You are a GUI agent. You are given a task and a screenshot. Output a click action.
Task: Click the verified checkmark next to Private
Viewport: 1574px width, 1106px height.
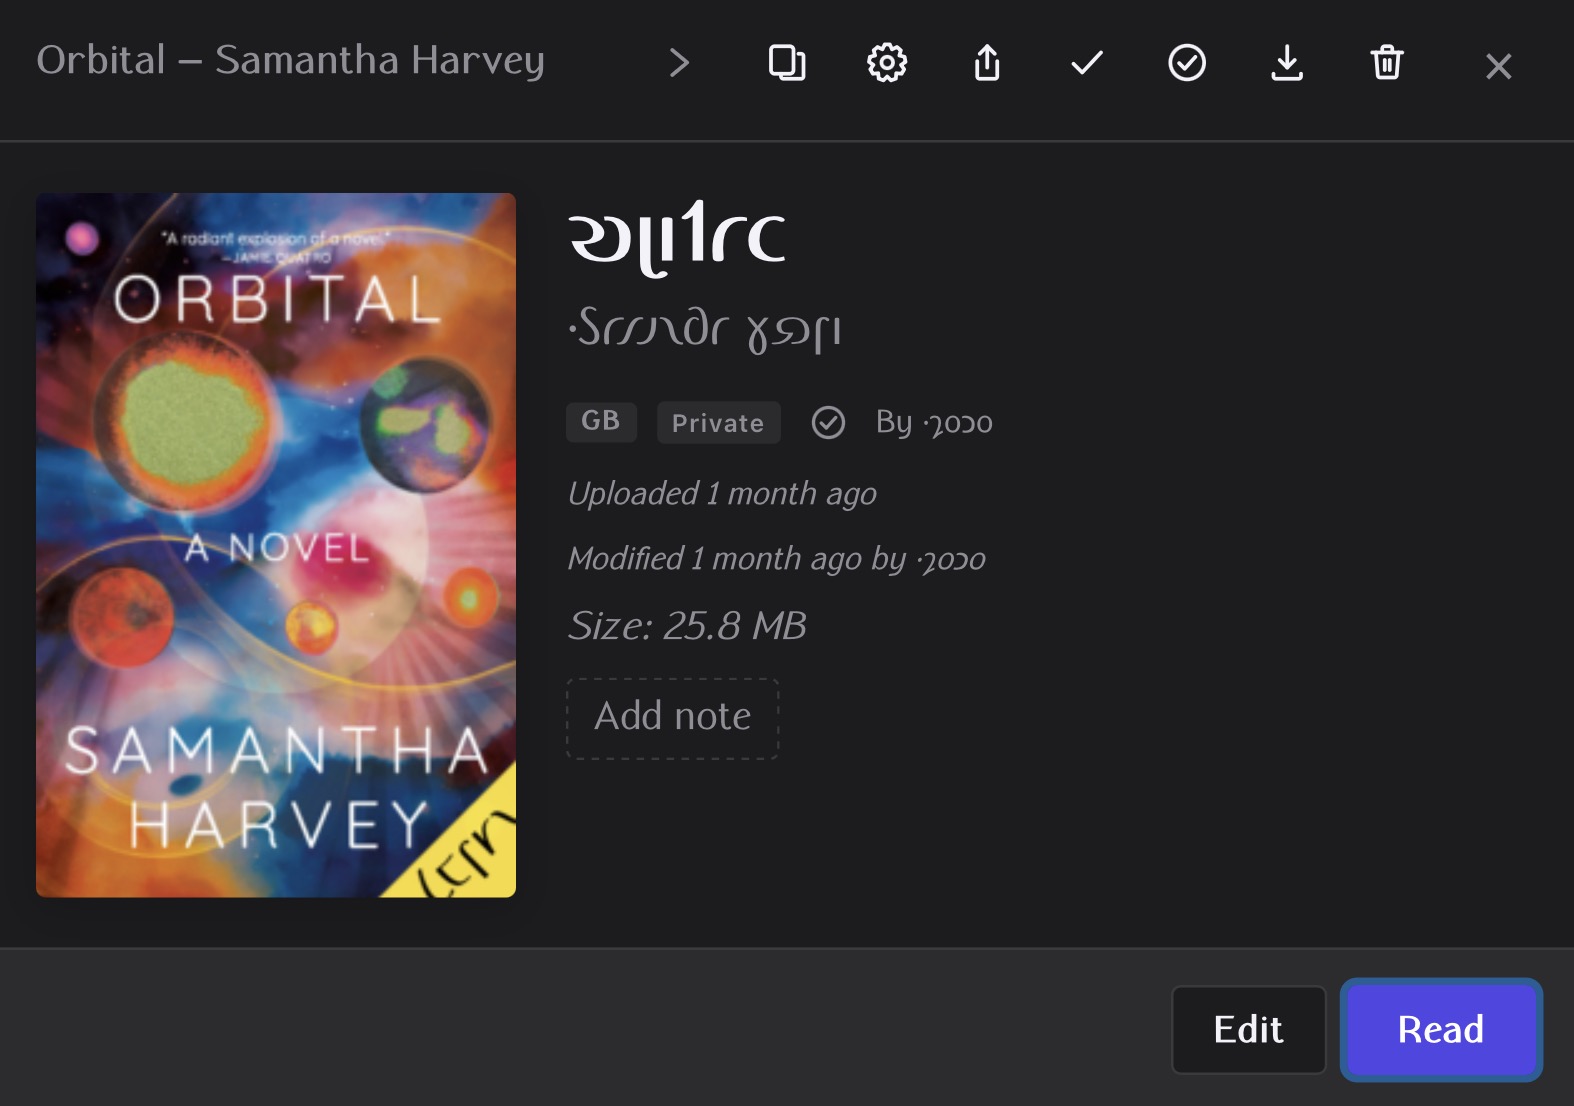coord(828,423)
